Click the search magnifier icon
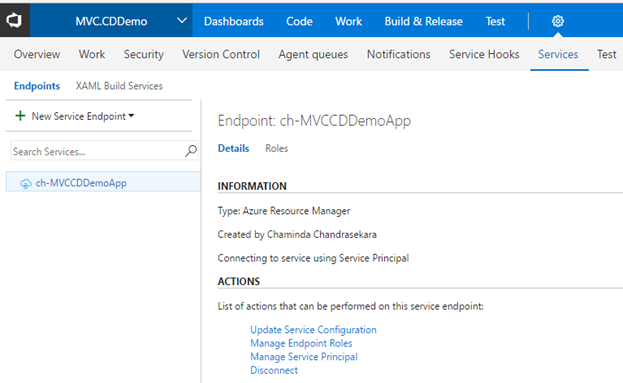Image resolution: width=623 pixels, height=383 pixels. point(191,151)
